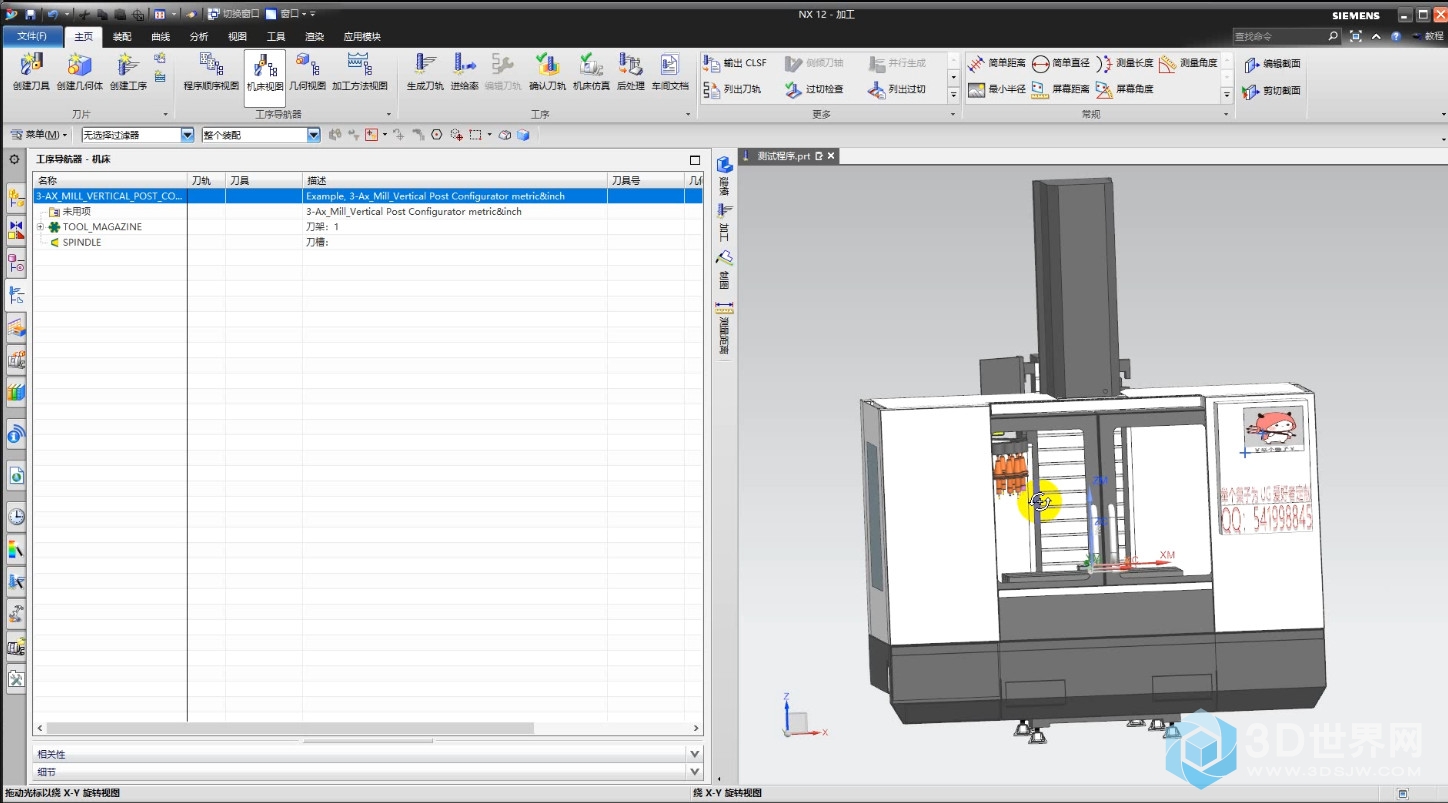Click the 后处理 post process icon
This screenshot has height=803, width=1448.
(x=630, y=73)
